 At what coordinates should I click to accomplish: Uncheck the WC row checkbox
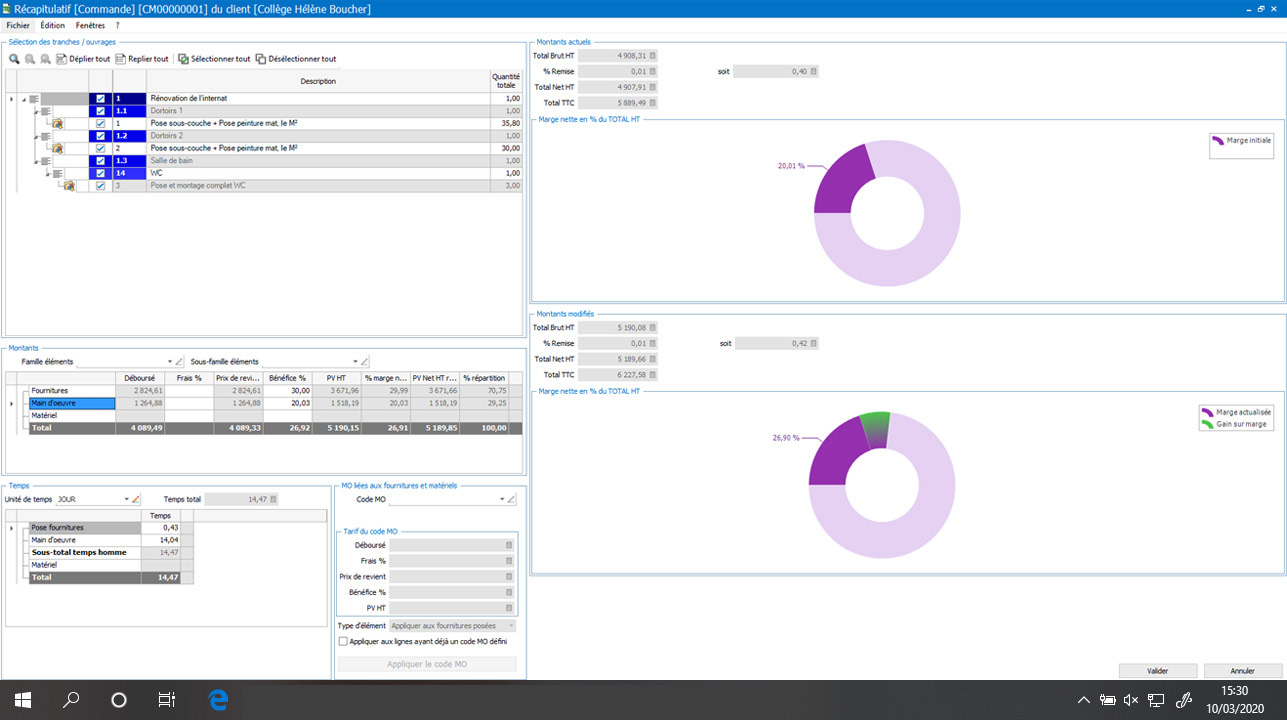(x=100, y=172)
